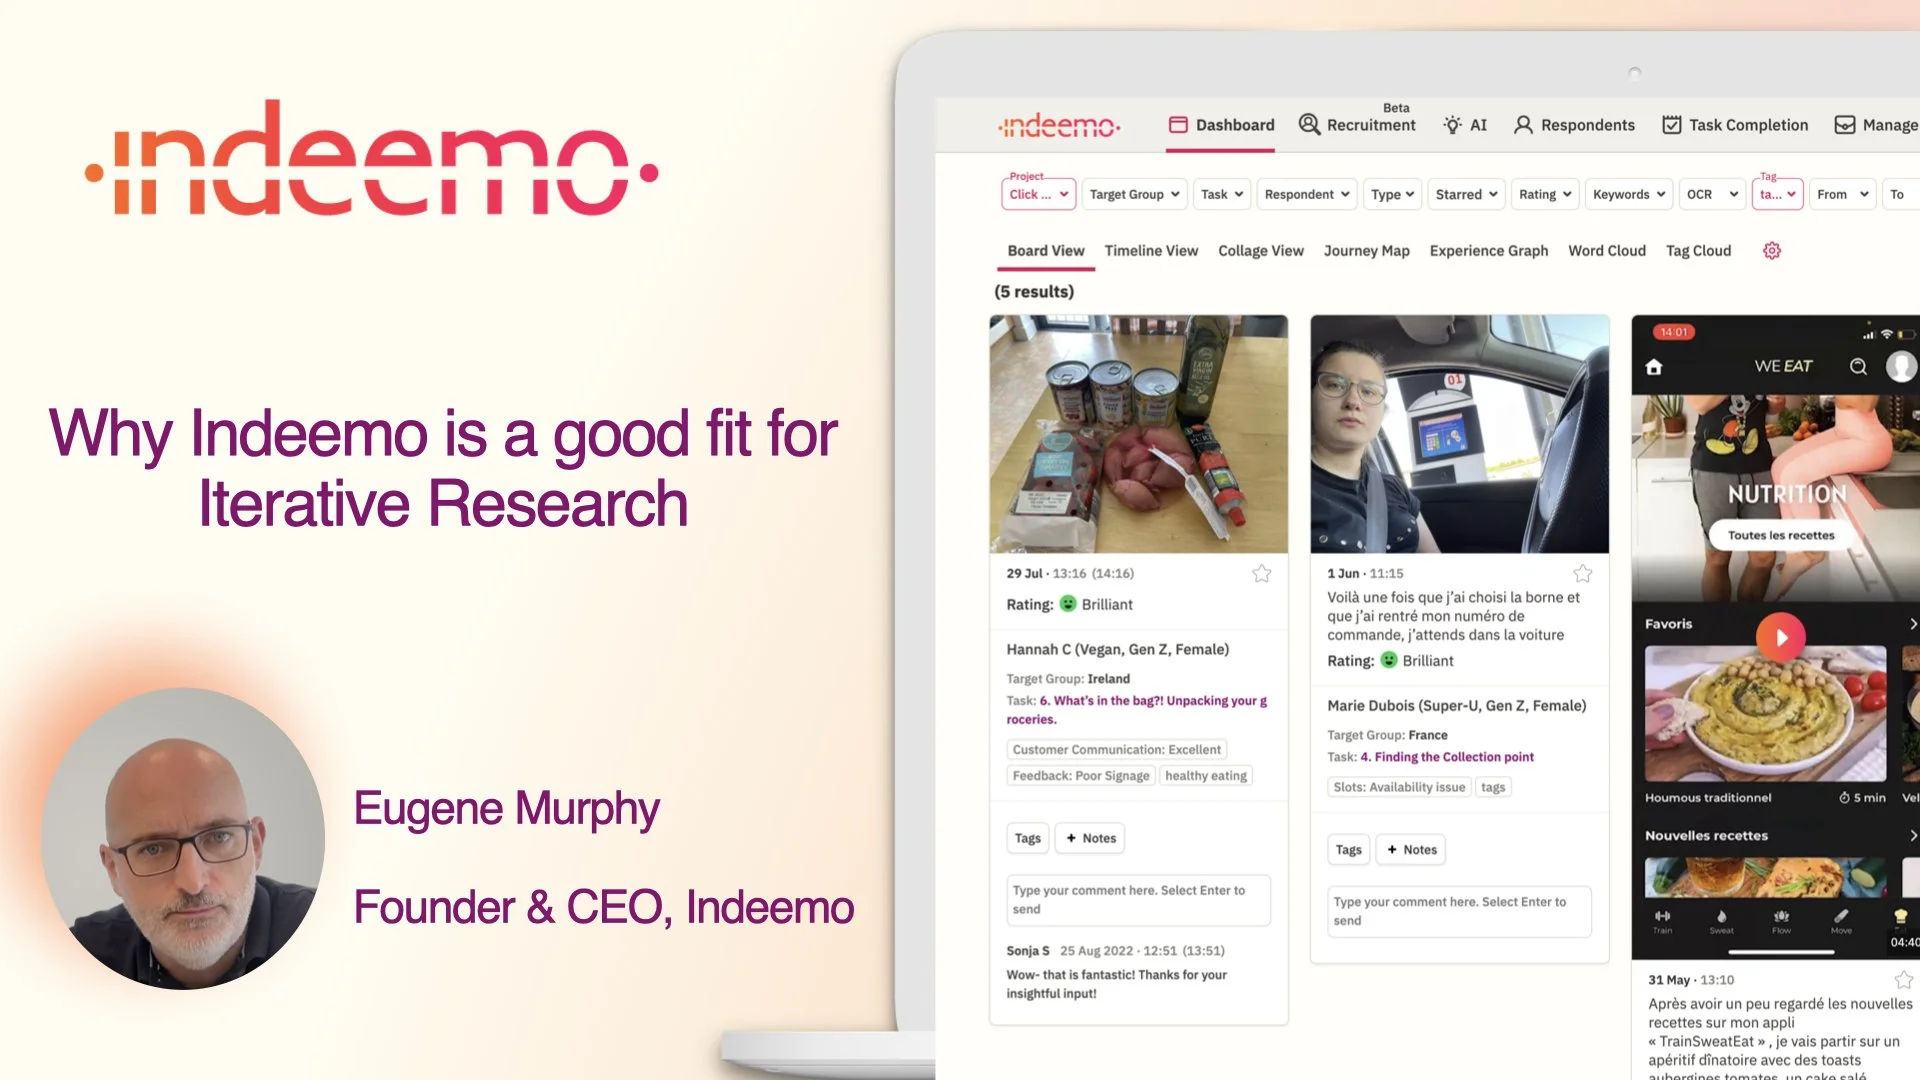
Task: Add Notes on Hannah C's card
Action: (x=1091, y=838)
